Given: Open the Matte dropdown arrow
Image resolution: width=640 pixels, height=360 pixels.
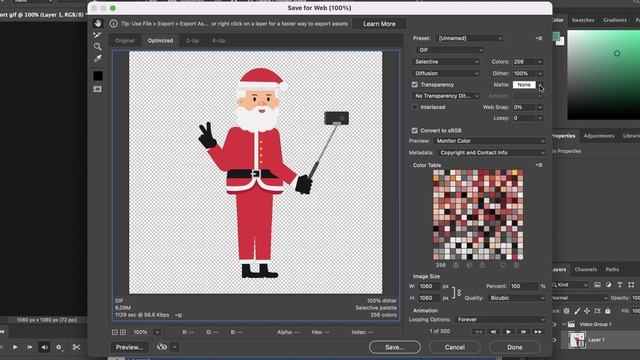Looking at the screenshot, I should 540,85.
